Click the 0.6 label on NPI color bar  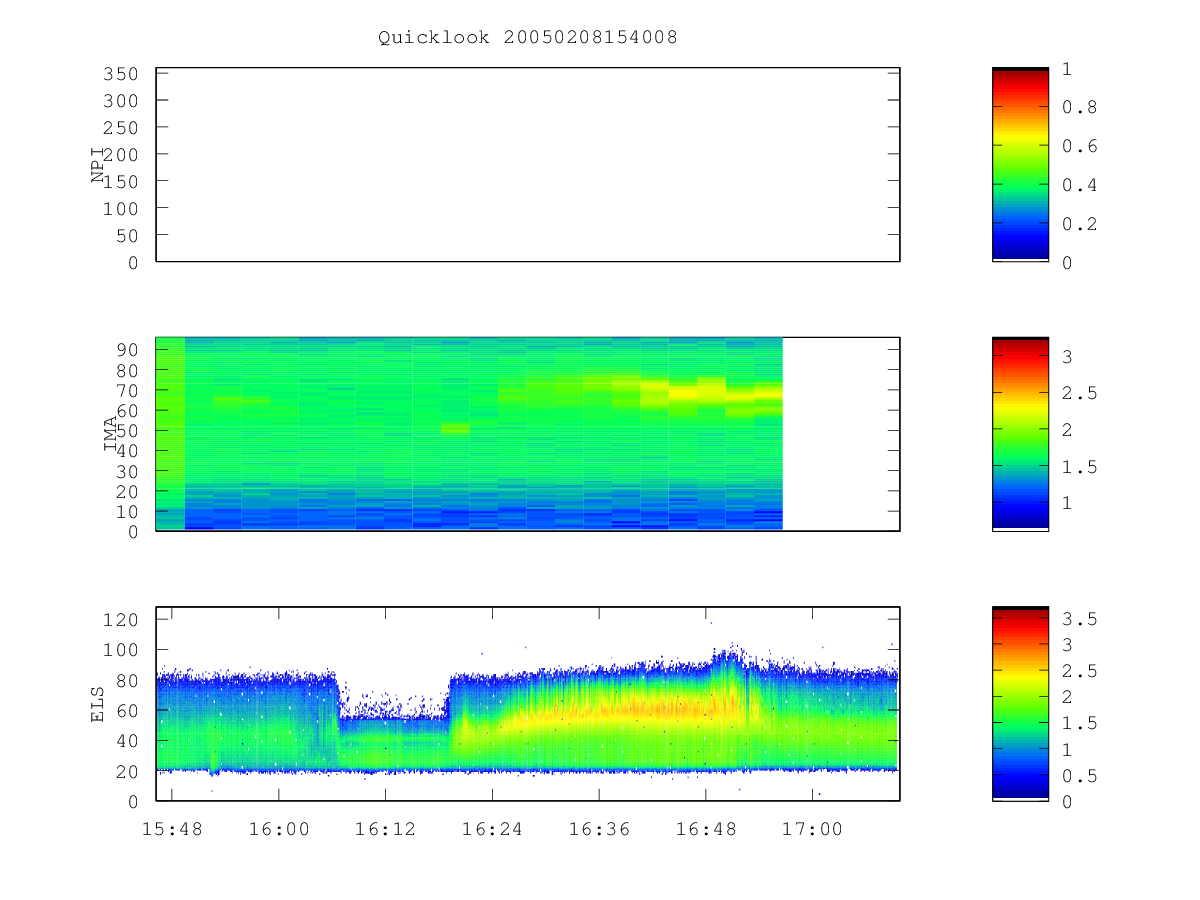(x=1078, y=146)
